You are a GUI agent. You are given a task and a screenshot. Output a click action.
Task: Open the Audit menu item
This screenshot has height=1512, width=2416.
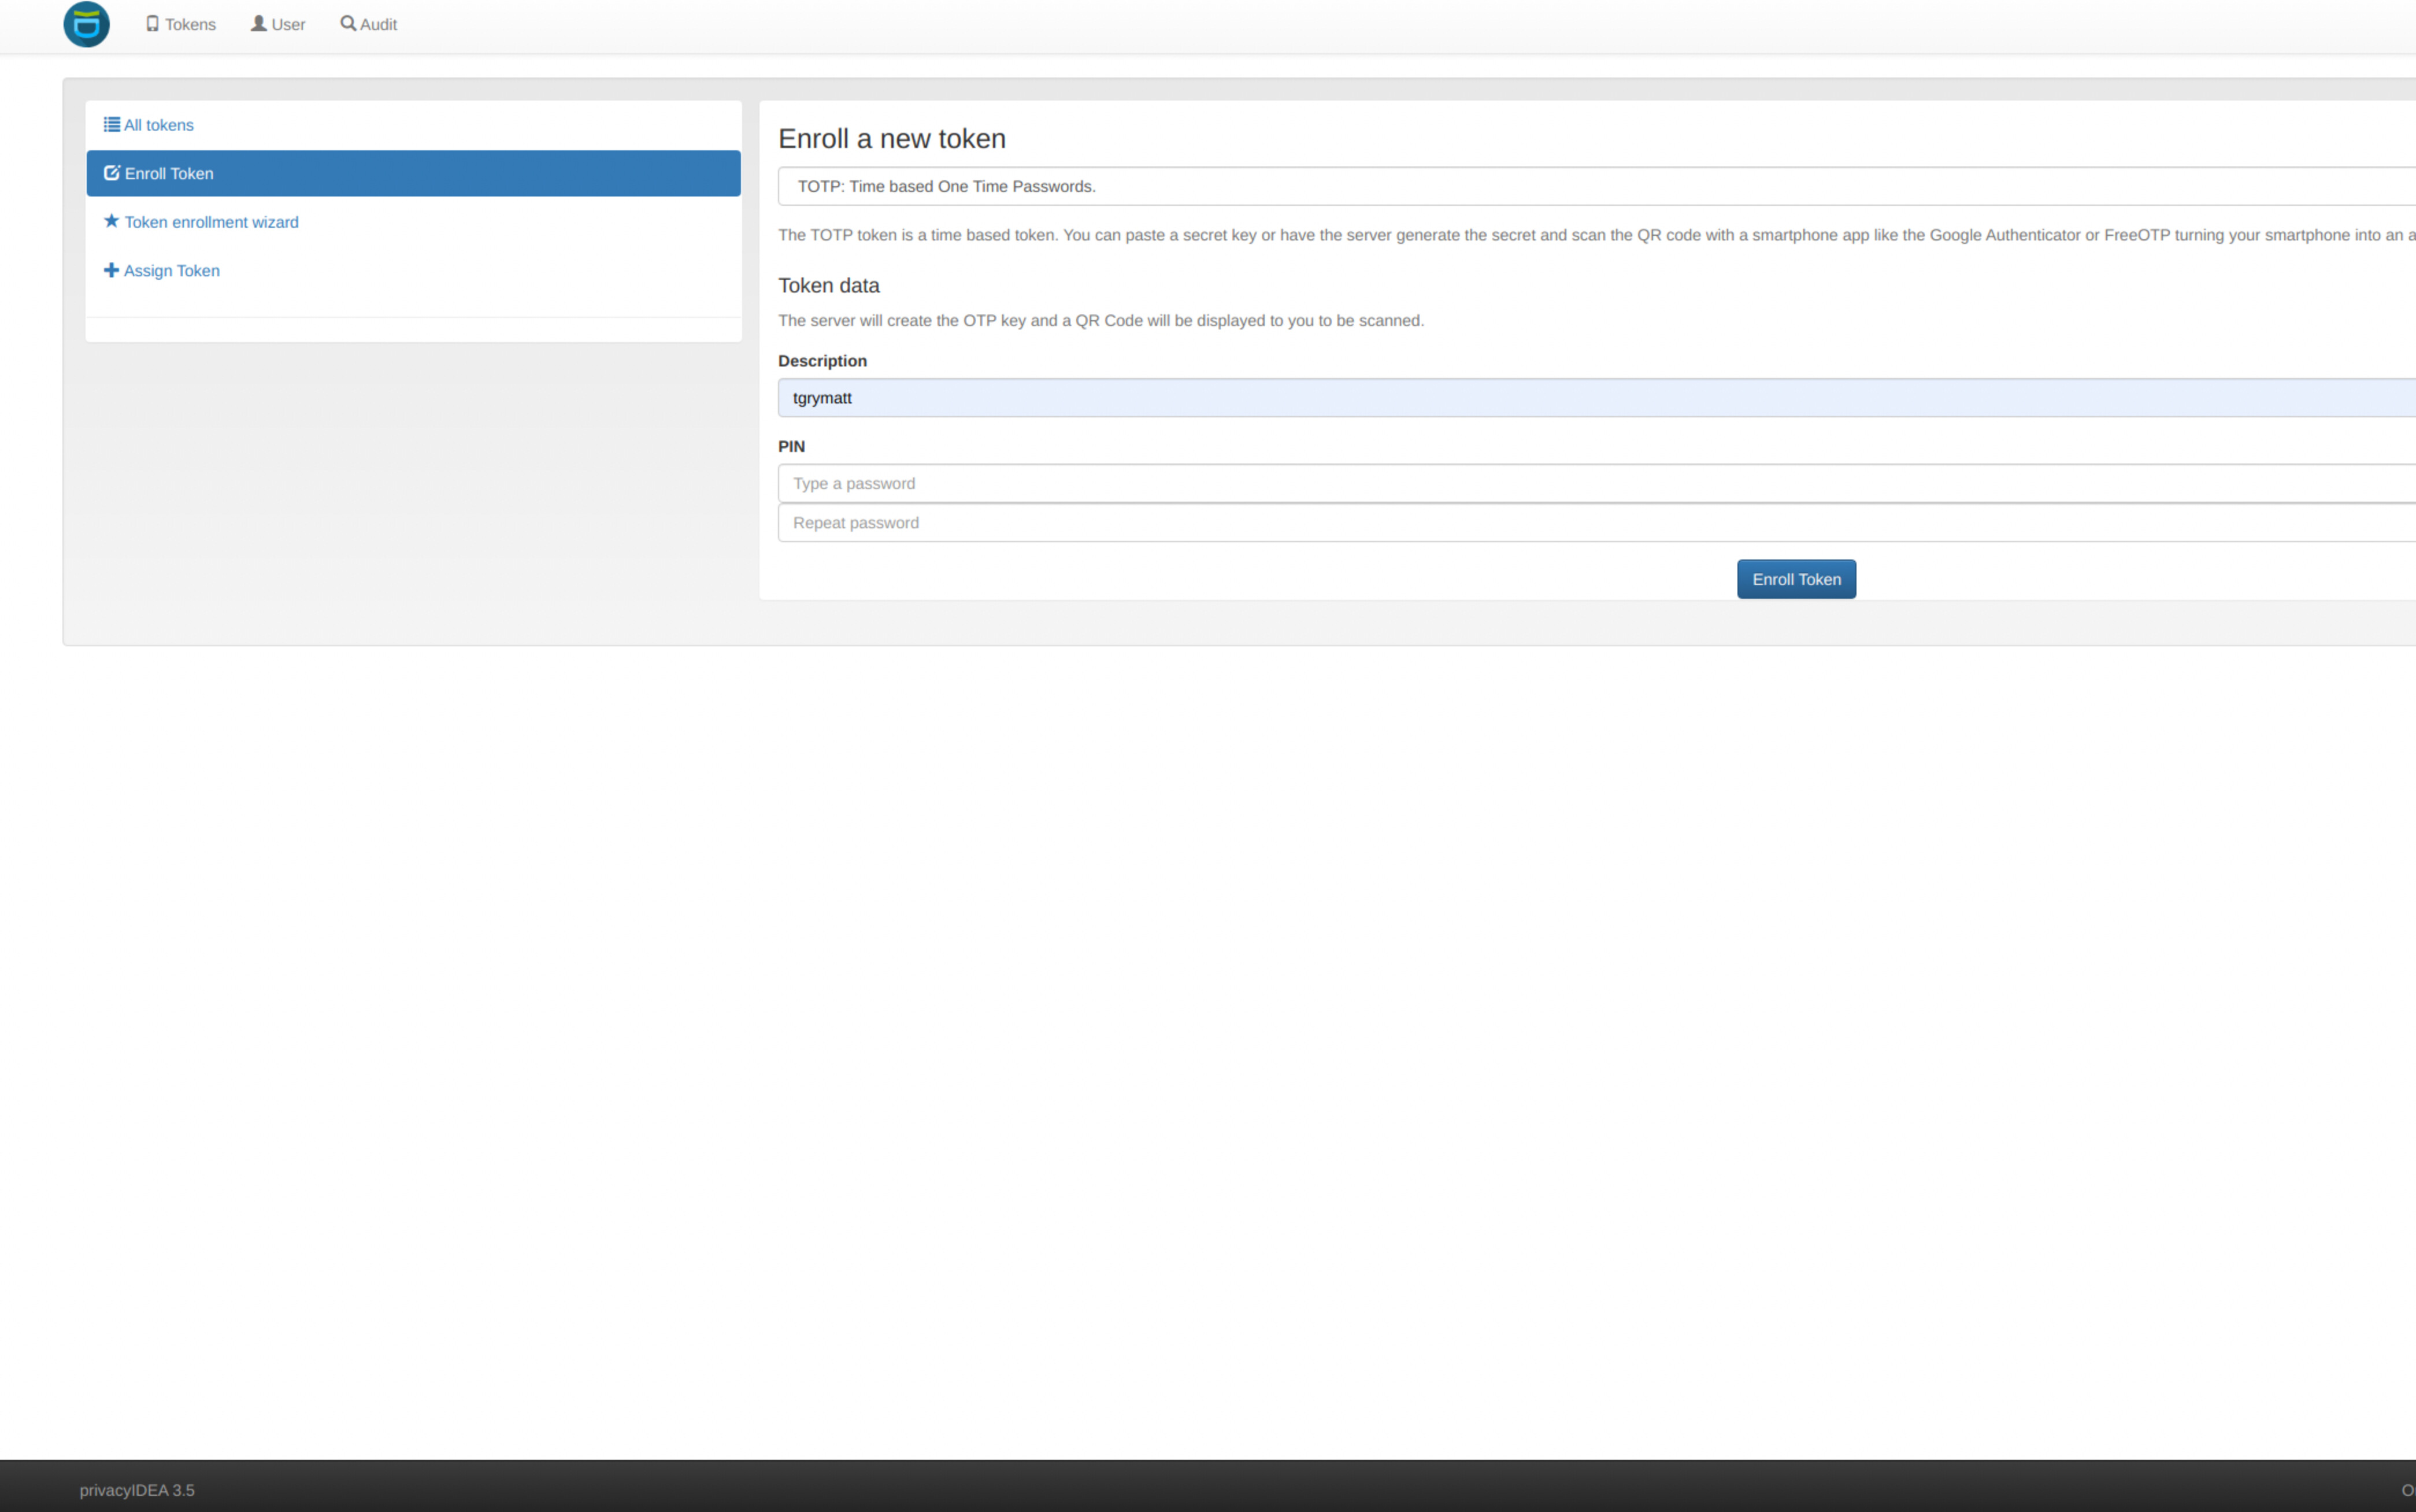point(368,24)
